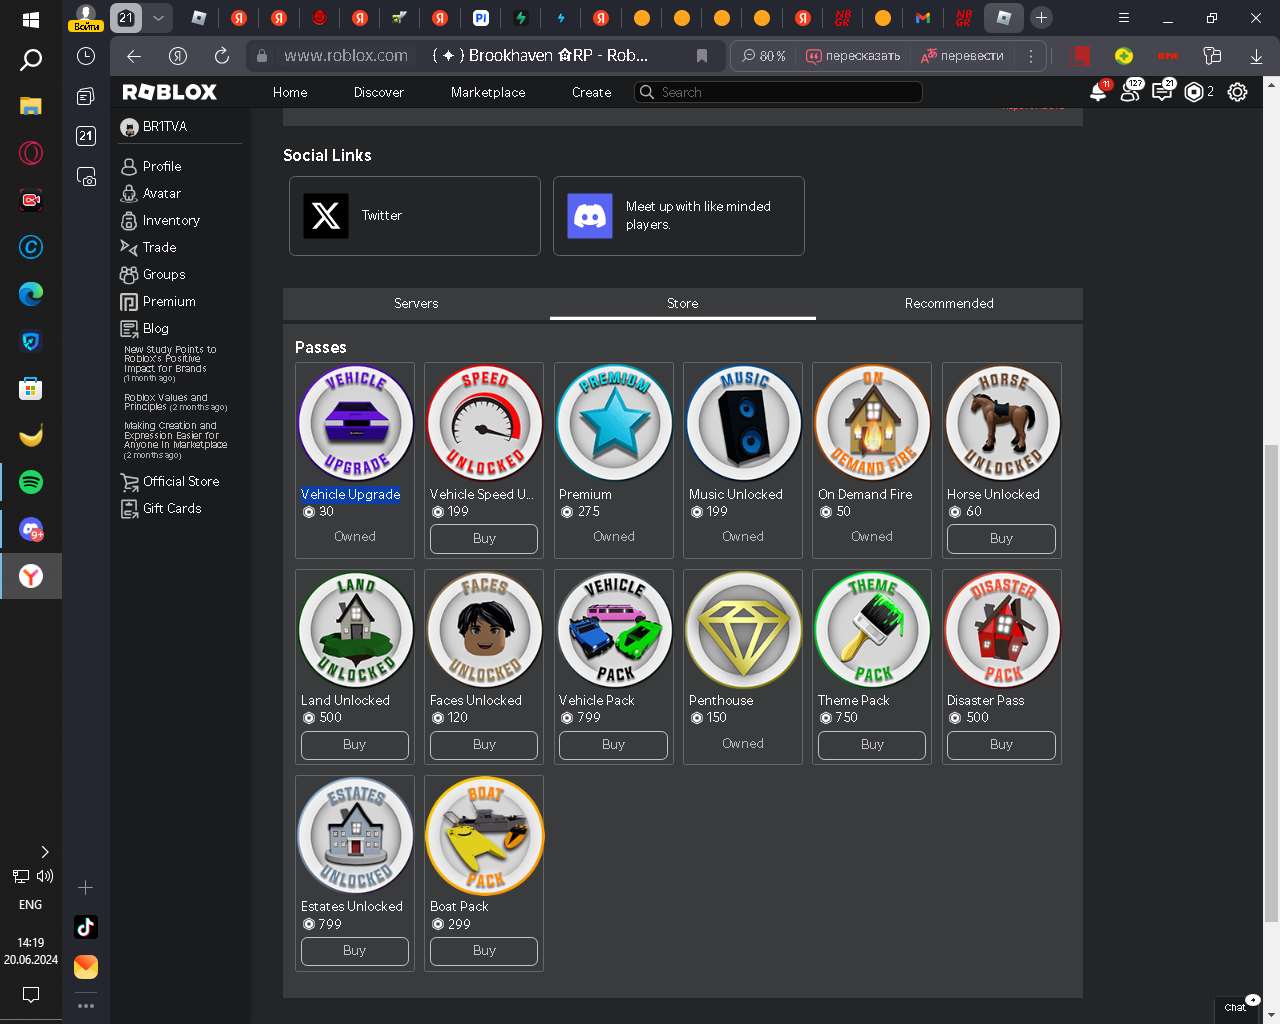Focus the Roblox Search field
Image resolution: width=1280 pixels, height=1024 pixels.
[779, 92]
